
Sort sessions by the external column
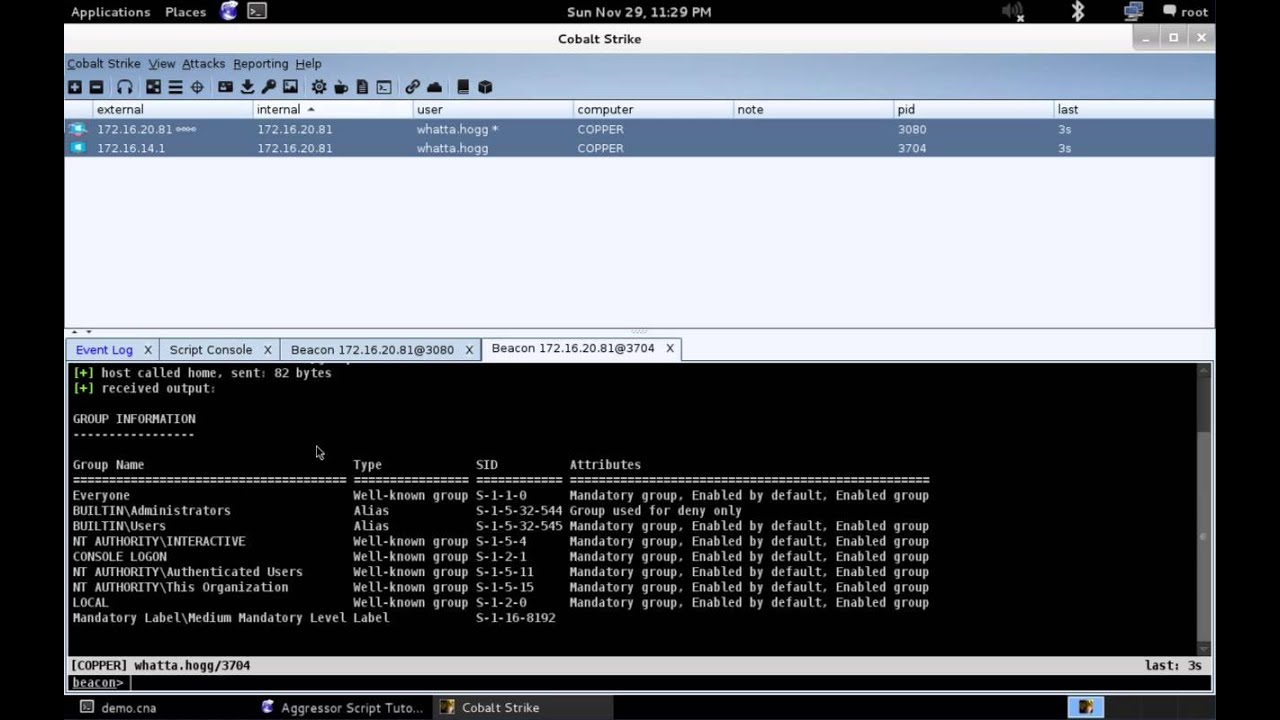[173, 109]
